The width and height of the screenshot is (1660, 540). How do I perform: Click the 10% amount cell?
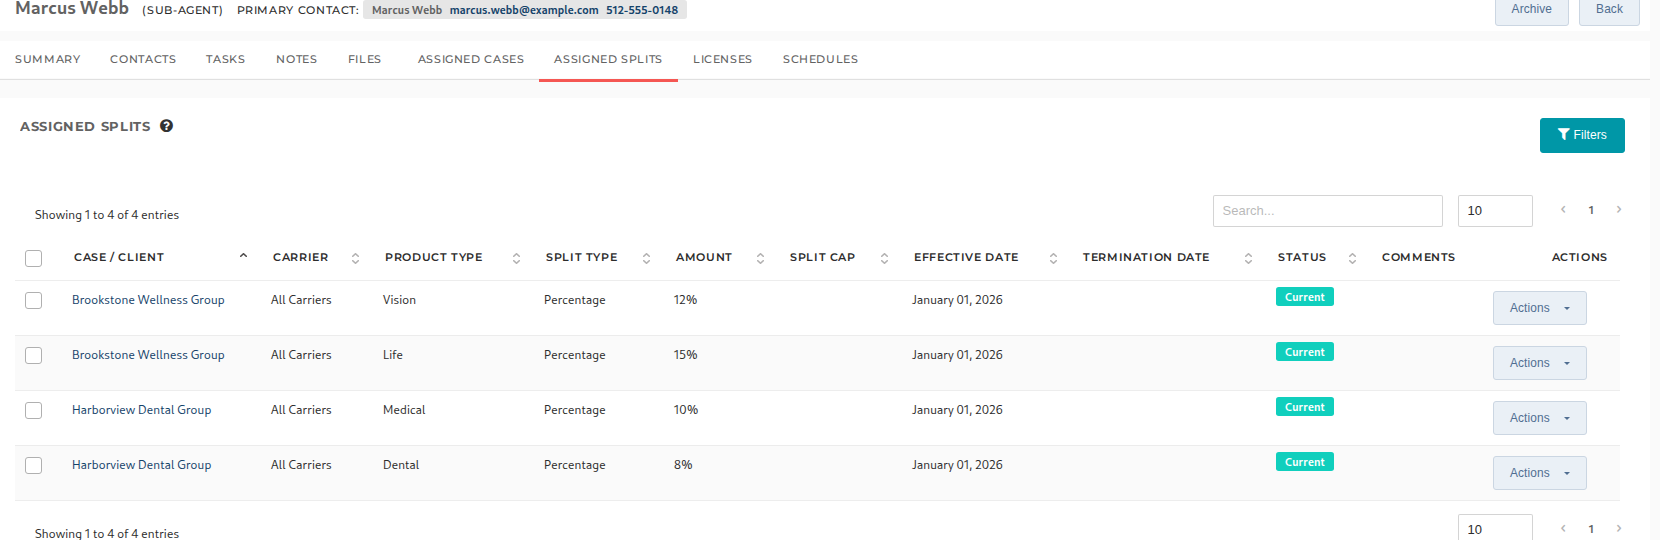point(686,410)
